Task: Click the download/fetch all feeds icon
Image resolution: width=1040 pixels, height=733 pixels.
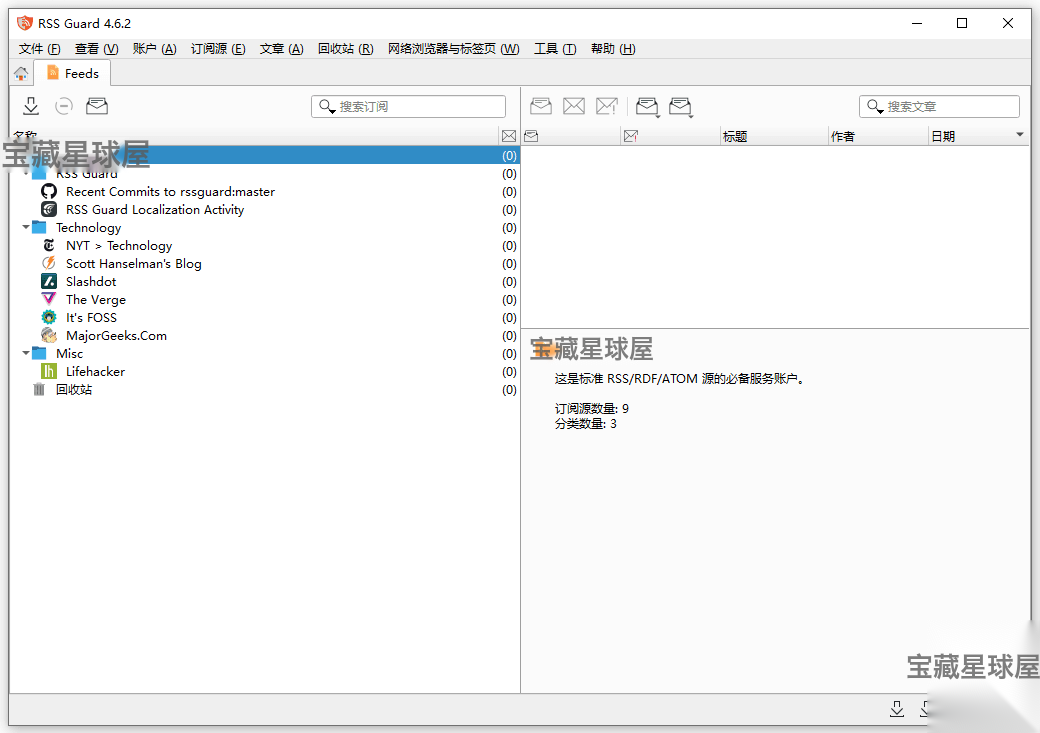Action: (31, 106)
